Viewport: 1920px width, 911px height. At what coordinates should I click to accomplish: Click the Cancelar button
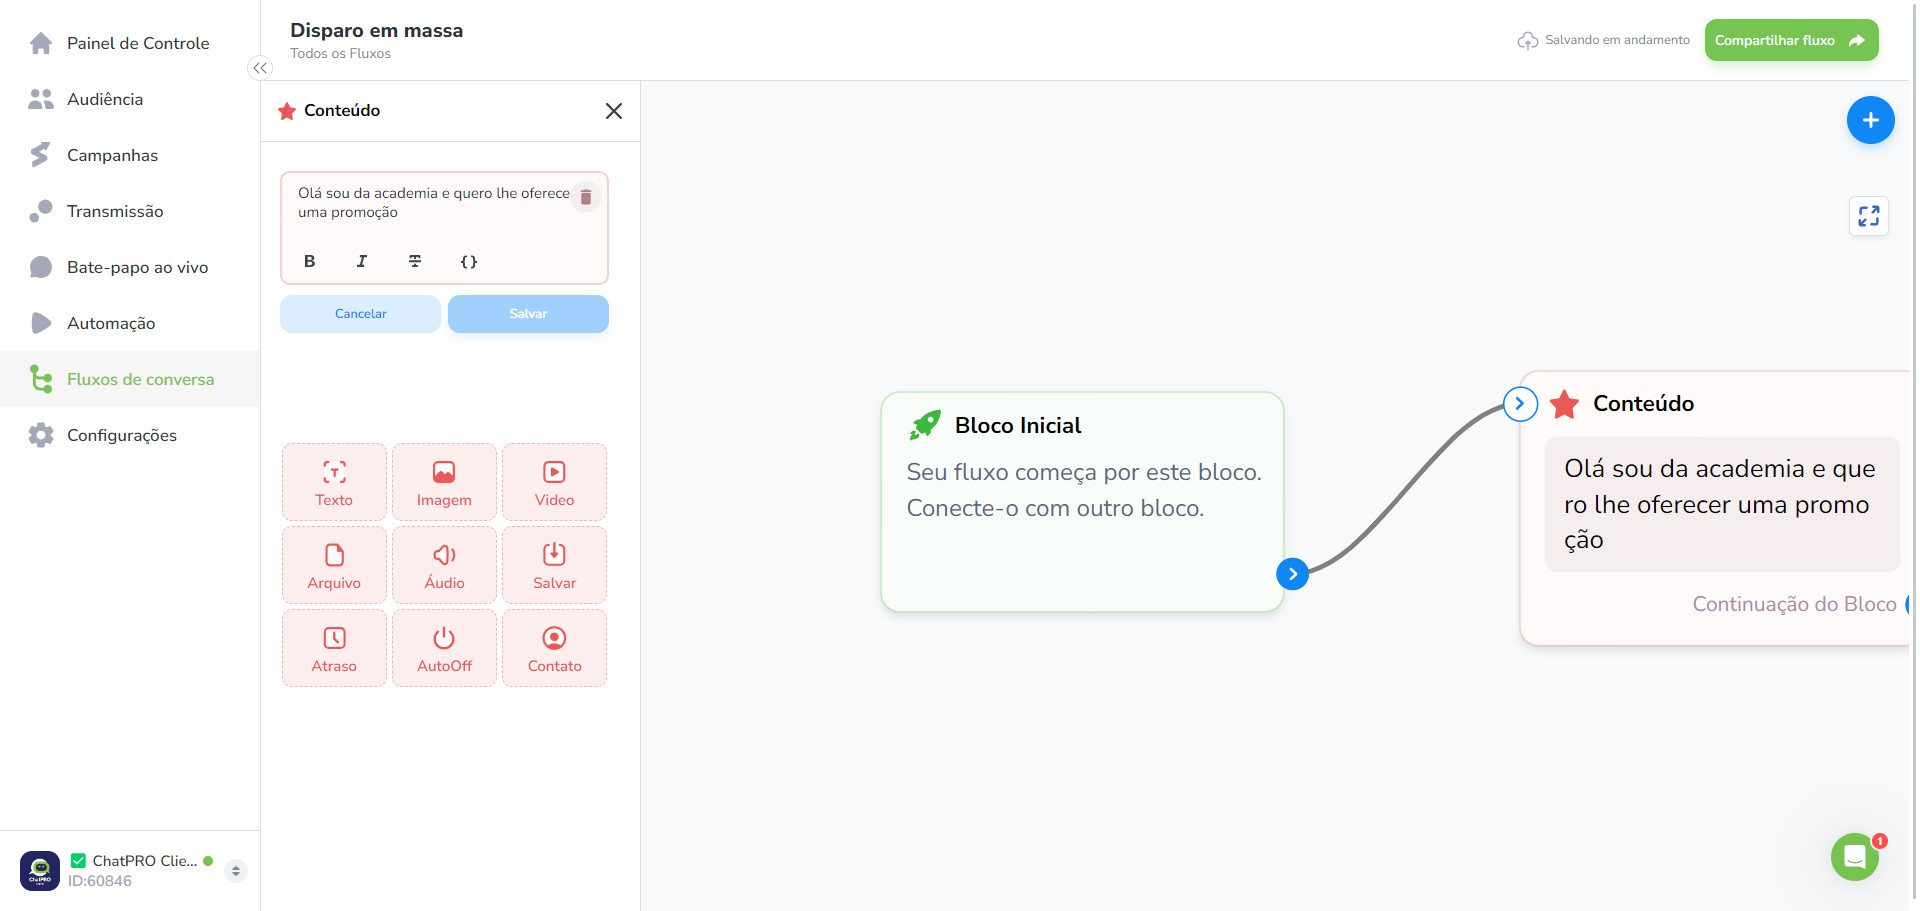click(x=360, y=314)
